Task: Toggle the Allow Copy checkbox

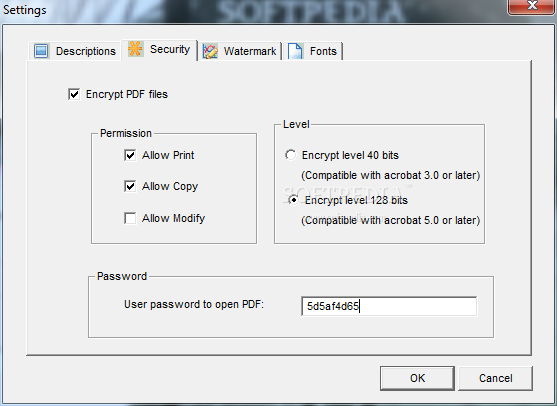Action: tap(130, 186)
